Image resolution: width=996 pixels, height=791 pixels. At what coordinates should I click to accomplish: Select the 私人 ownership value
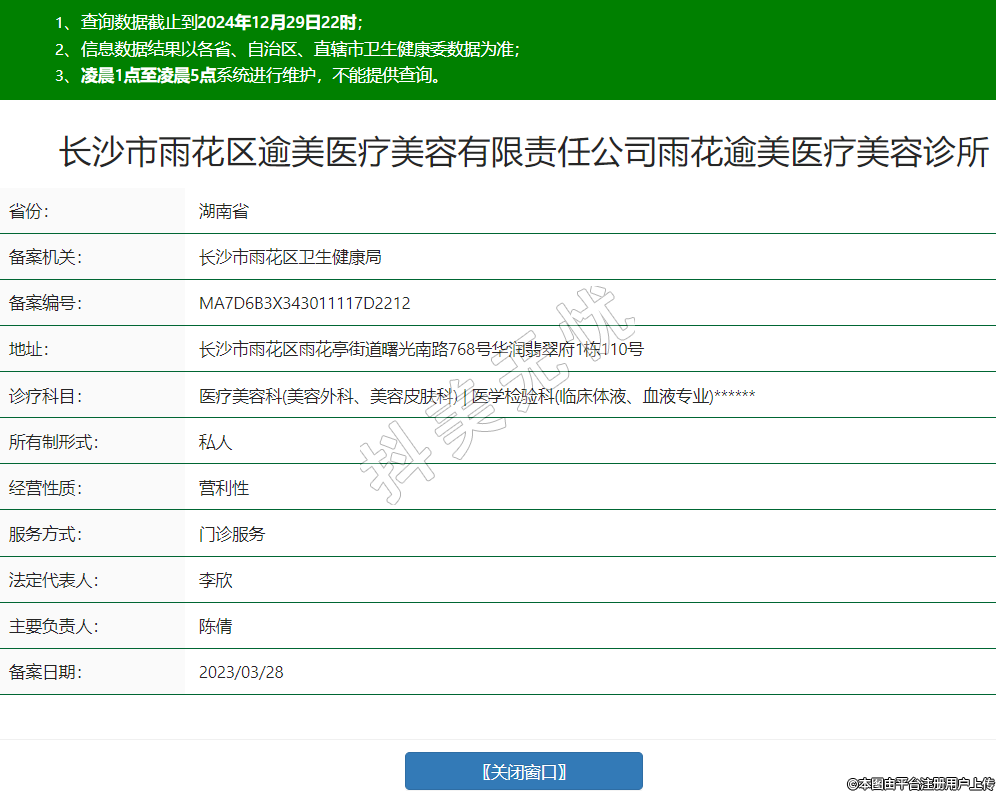tap(216, 442)
